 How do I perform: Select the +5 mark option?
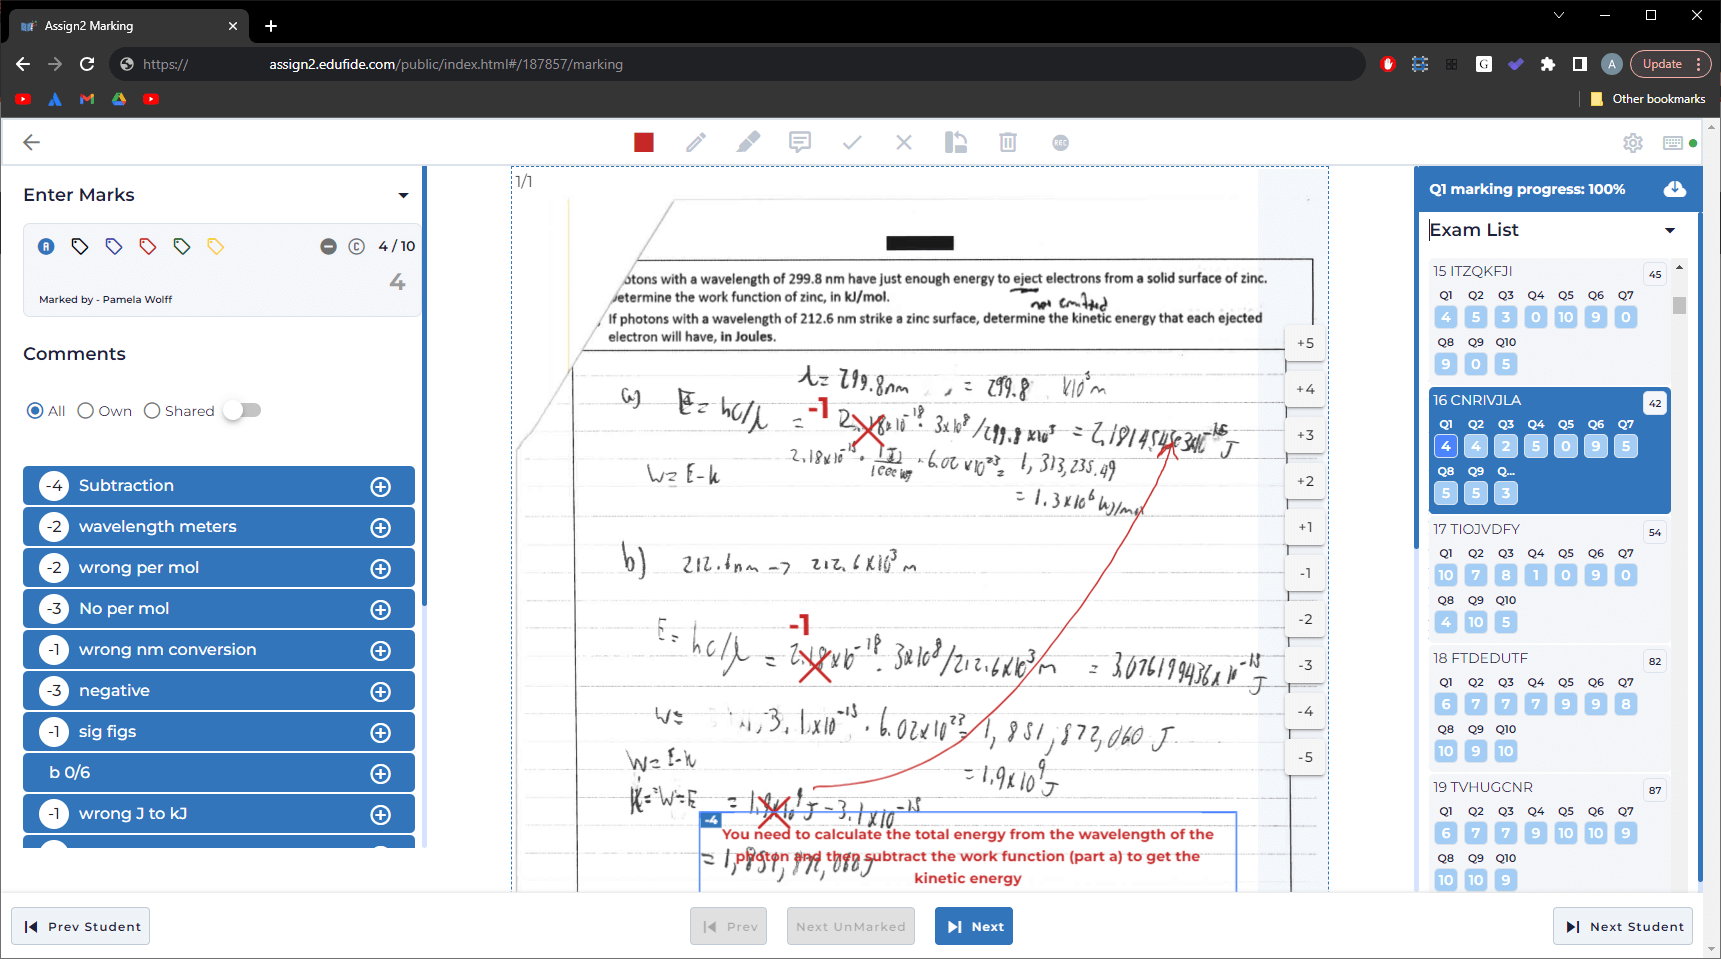pyautogui.click(x=1305, y=343)
